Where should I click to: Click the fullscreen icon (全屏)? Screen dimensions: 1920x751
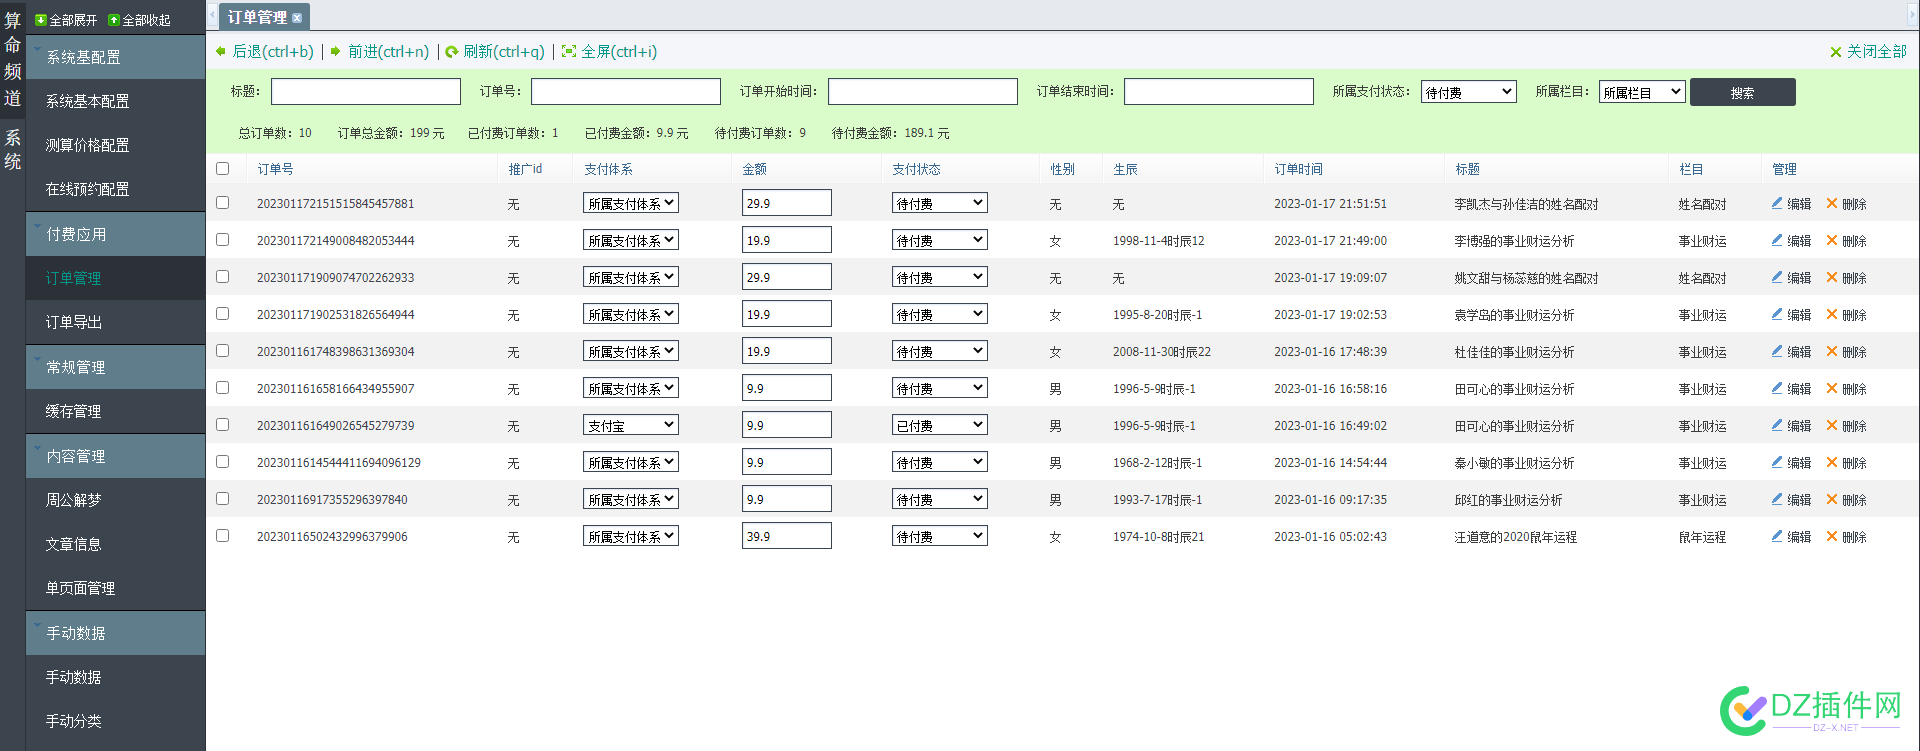point(569,51)
